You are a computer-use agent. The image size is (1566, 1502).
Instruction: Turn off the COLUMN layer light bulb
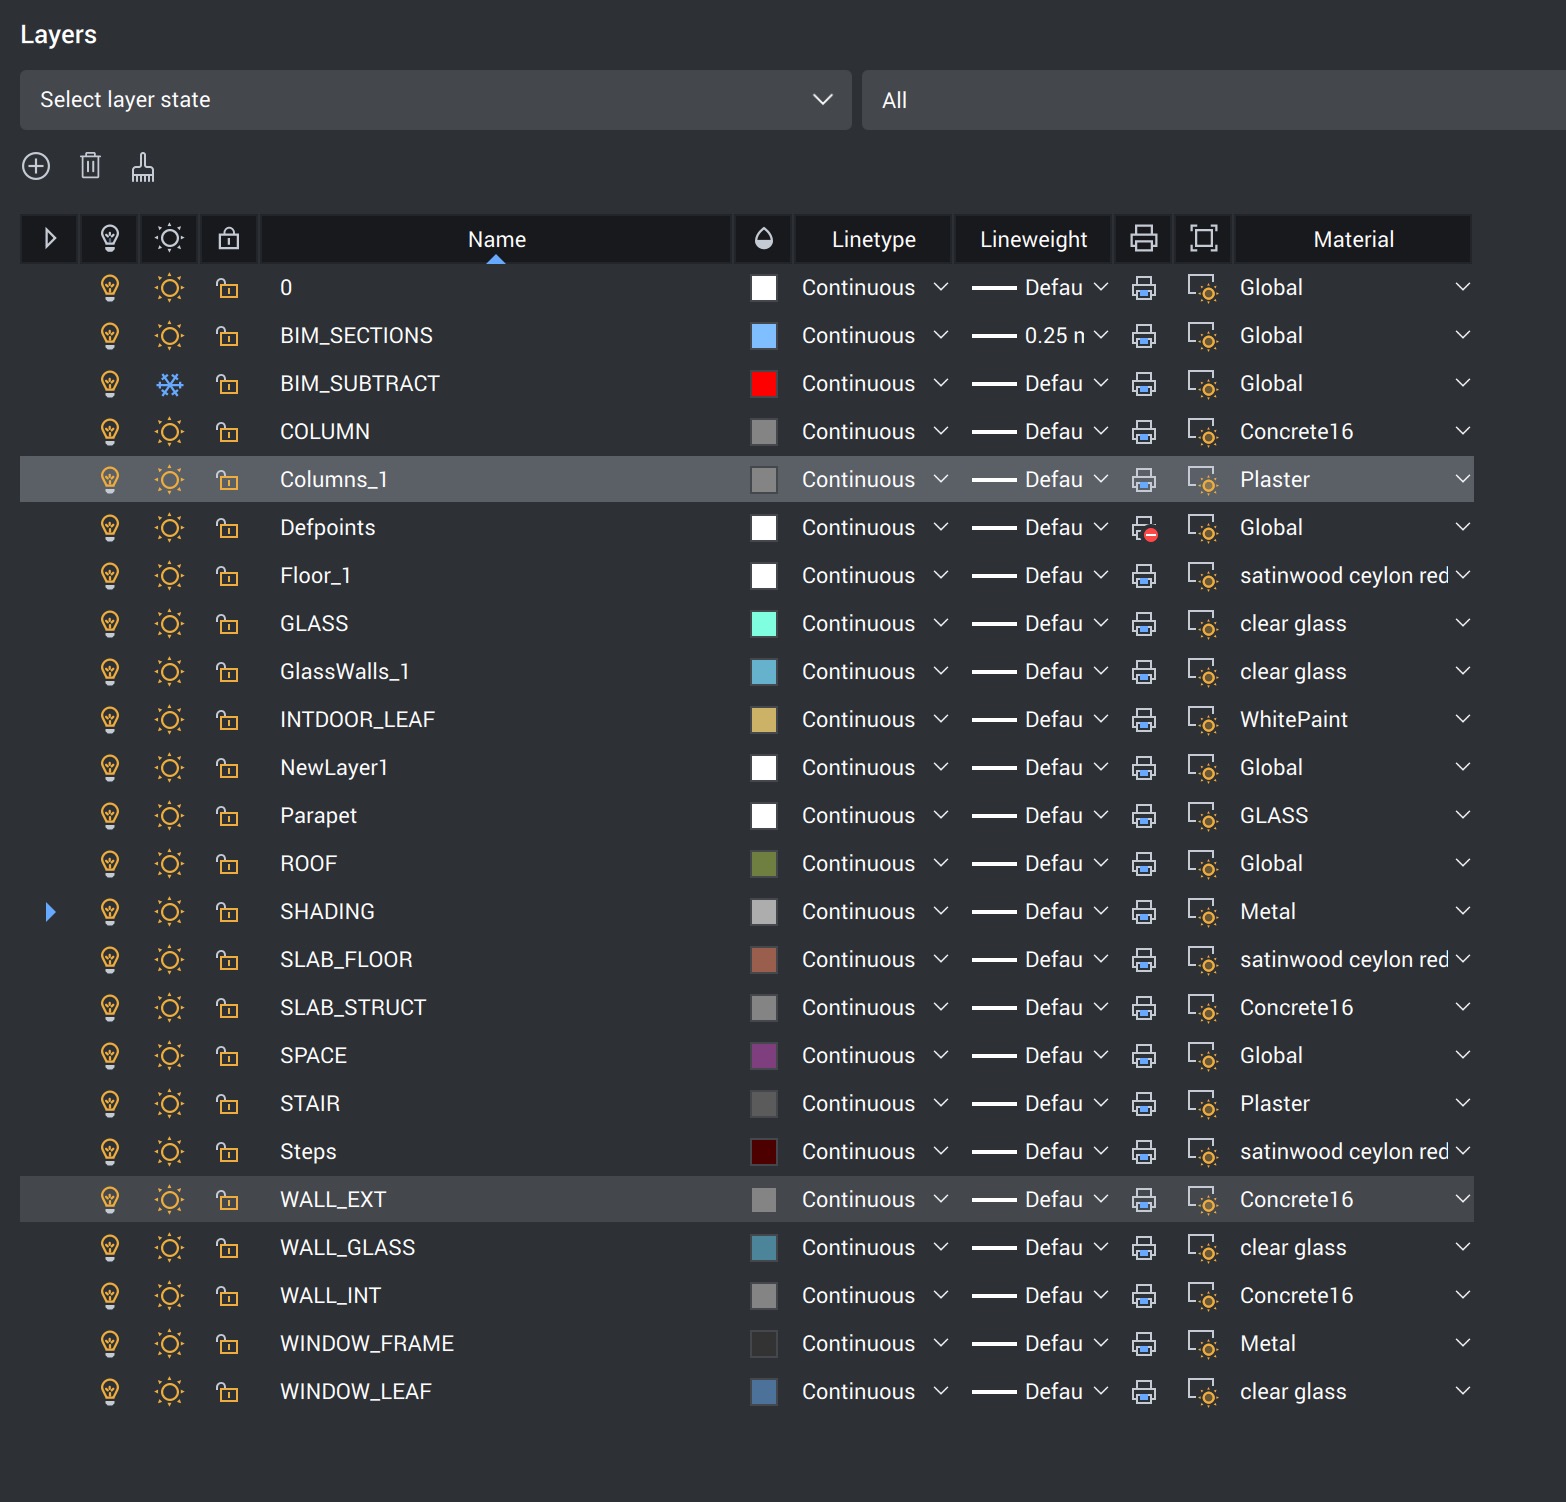110,432
